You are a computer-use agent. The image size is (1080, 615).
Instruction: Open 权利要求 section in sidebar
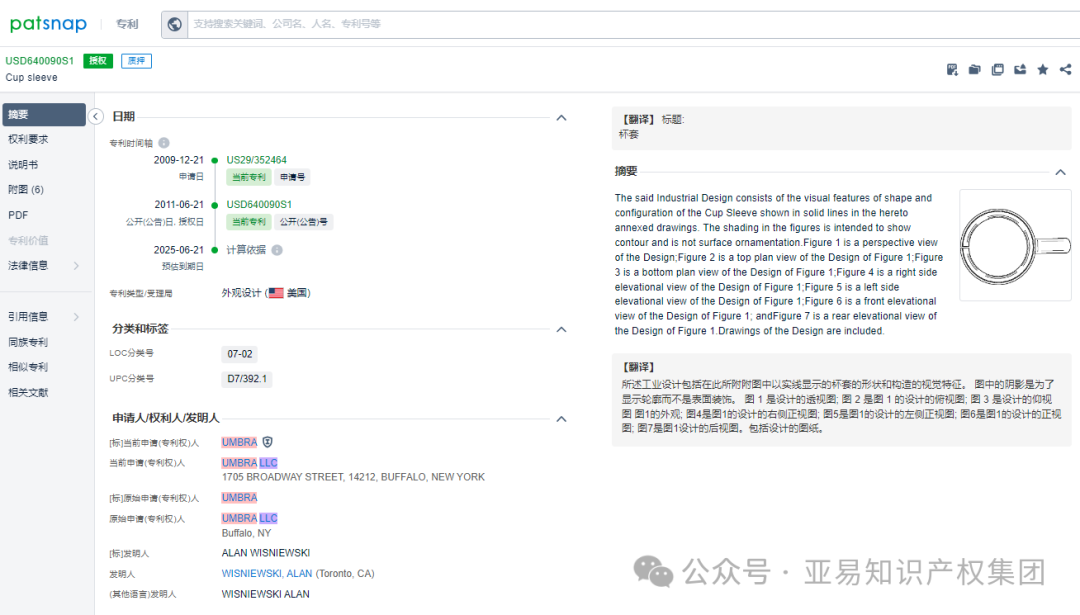point(28,139)
